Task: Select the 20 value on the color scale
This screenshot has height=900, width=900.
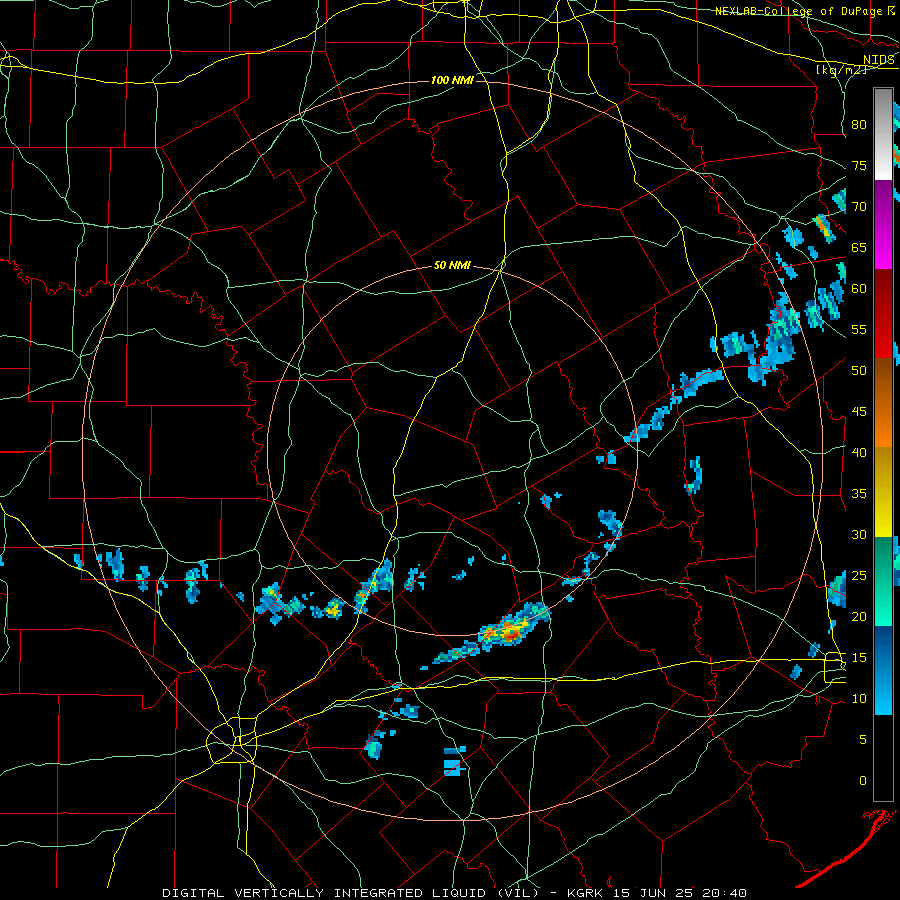Action: tap(859, 617)
